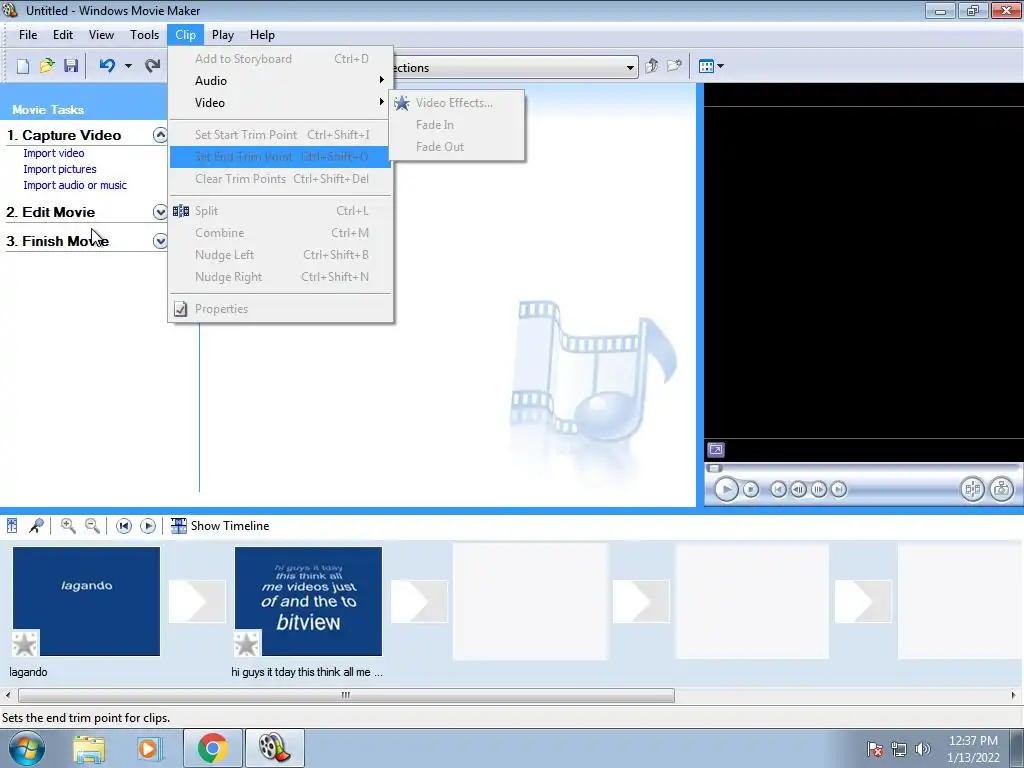Image resolution: width=1024 pixels, height=768 pixels.
Task: Open the collections combo box dropdown
Action: 630,67
